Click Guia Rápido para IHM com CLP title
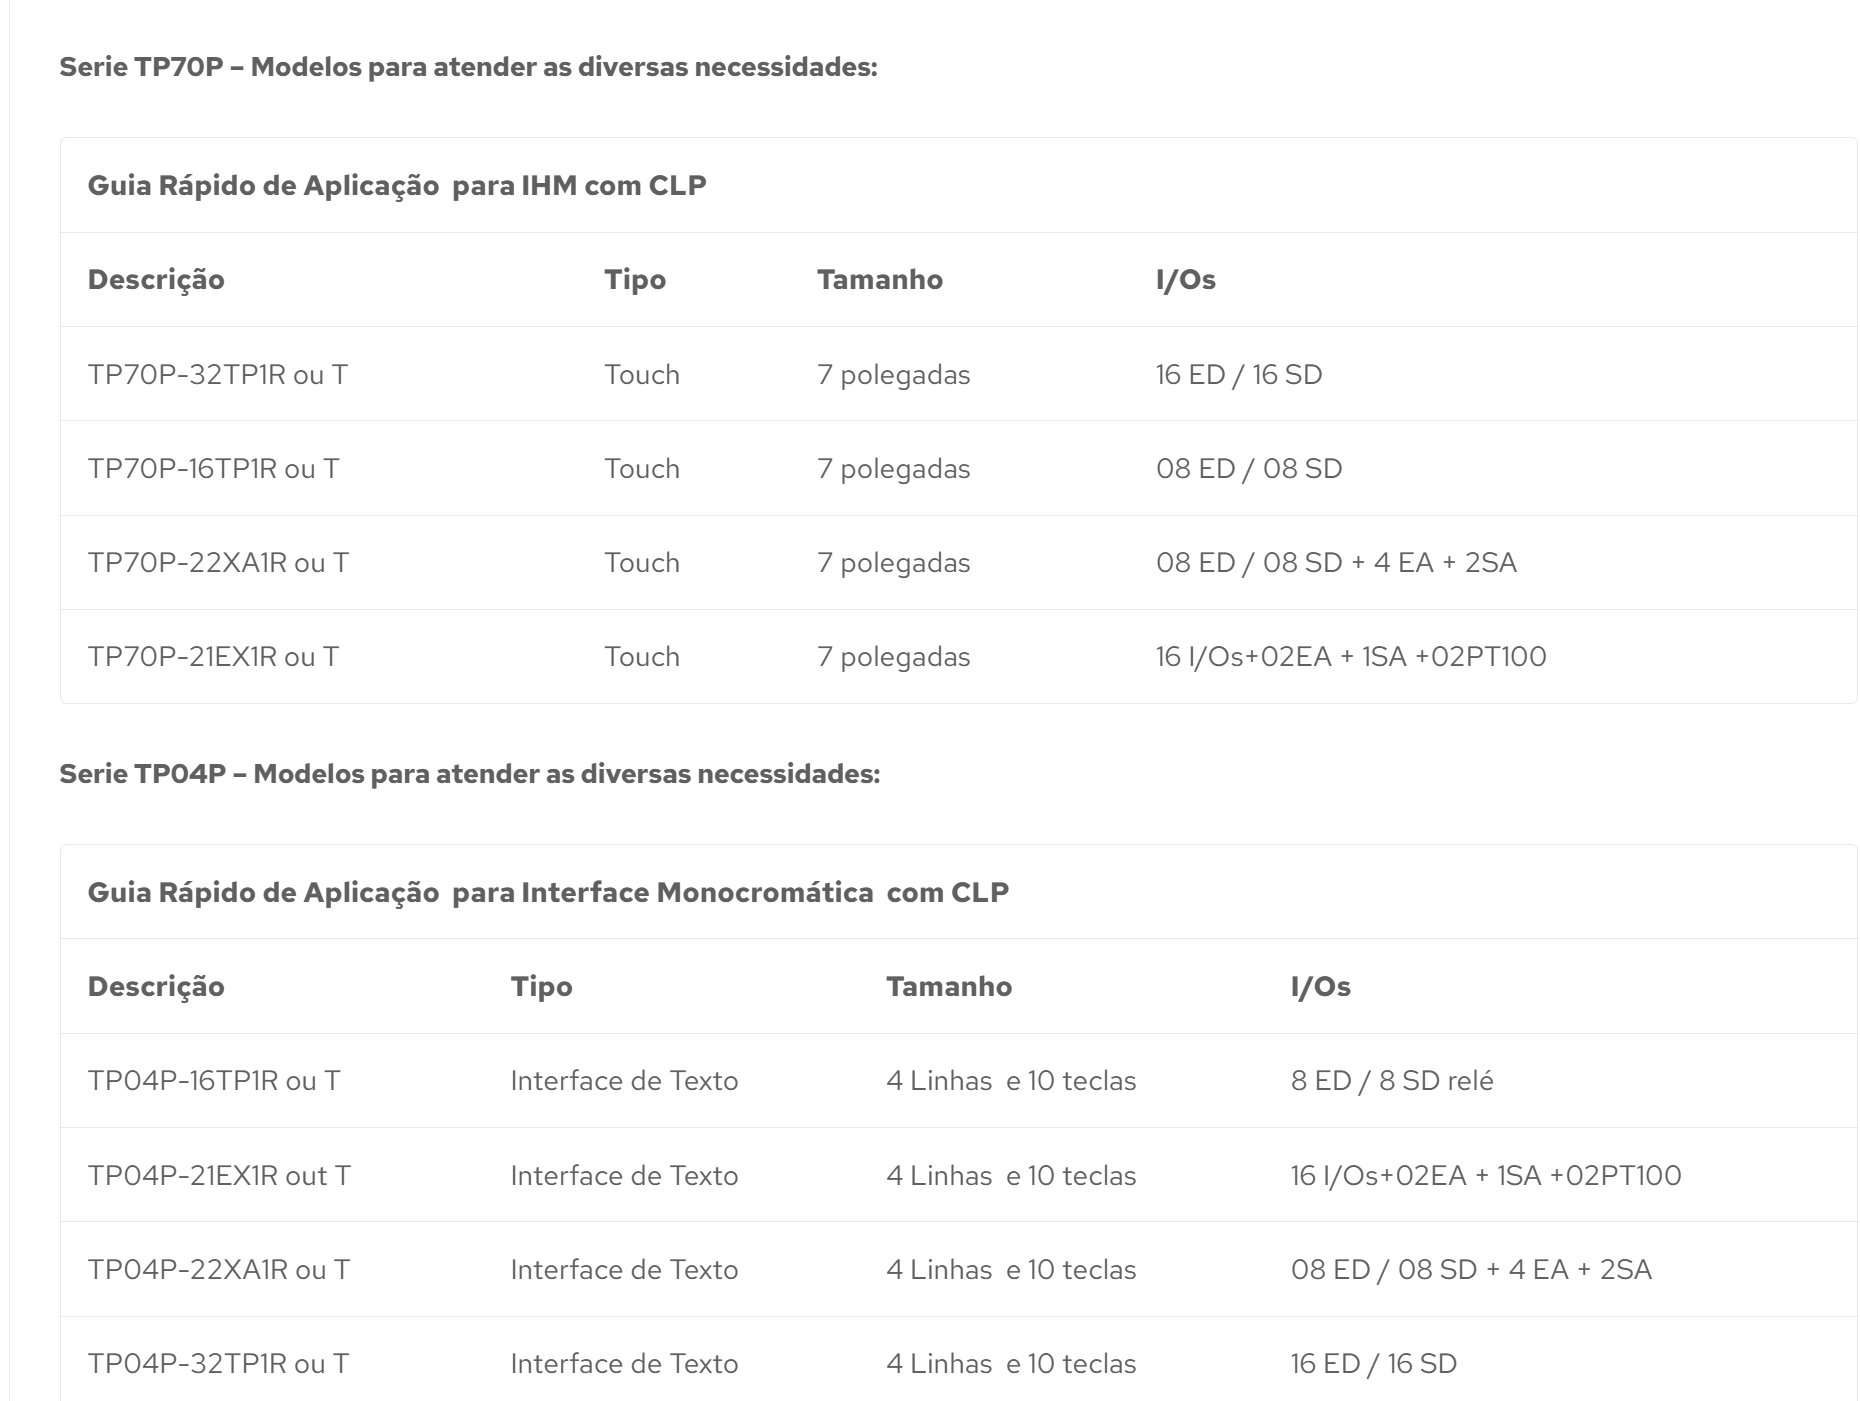Image resolution: width=1860 pixels, height=1401 pixels. [397, 186]
